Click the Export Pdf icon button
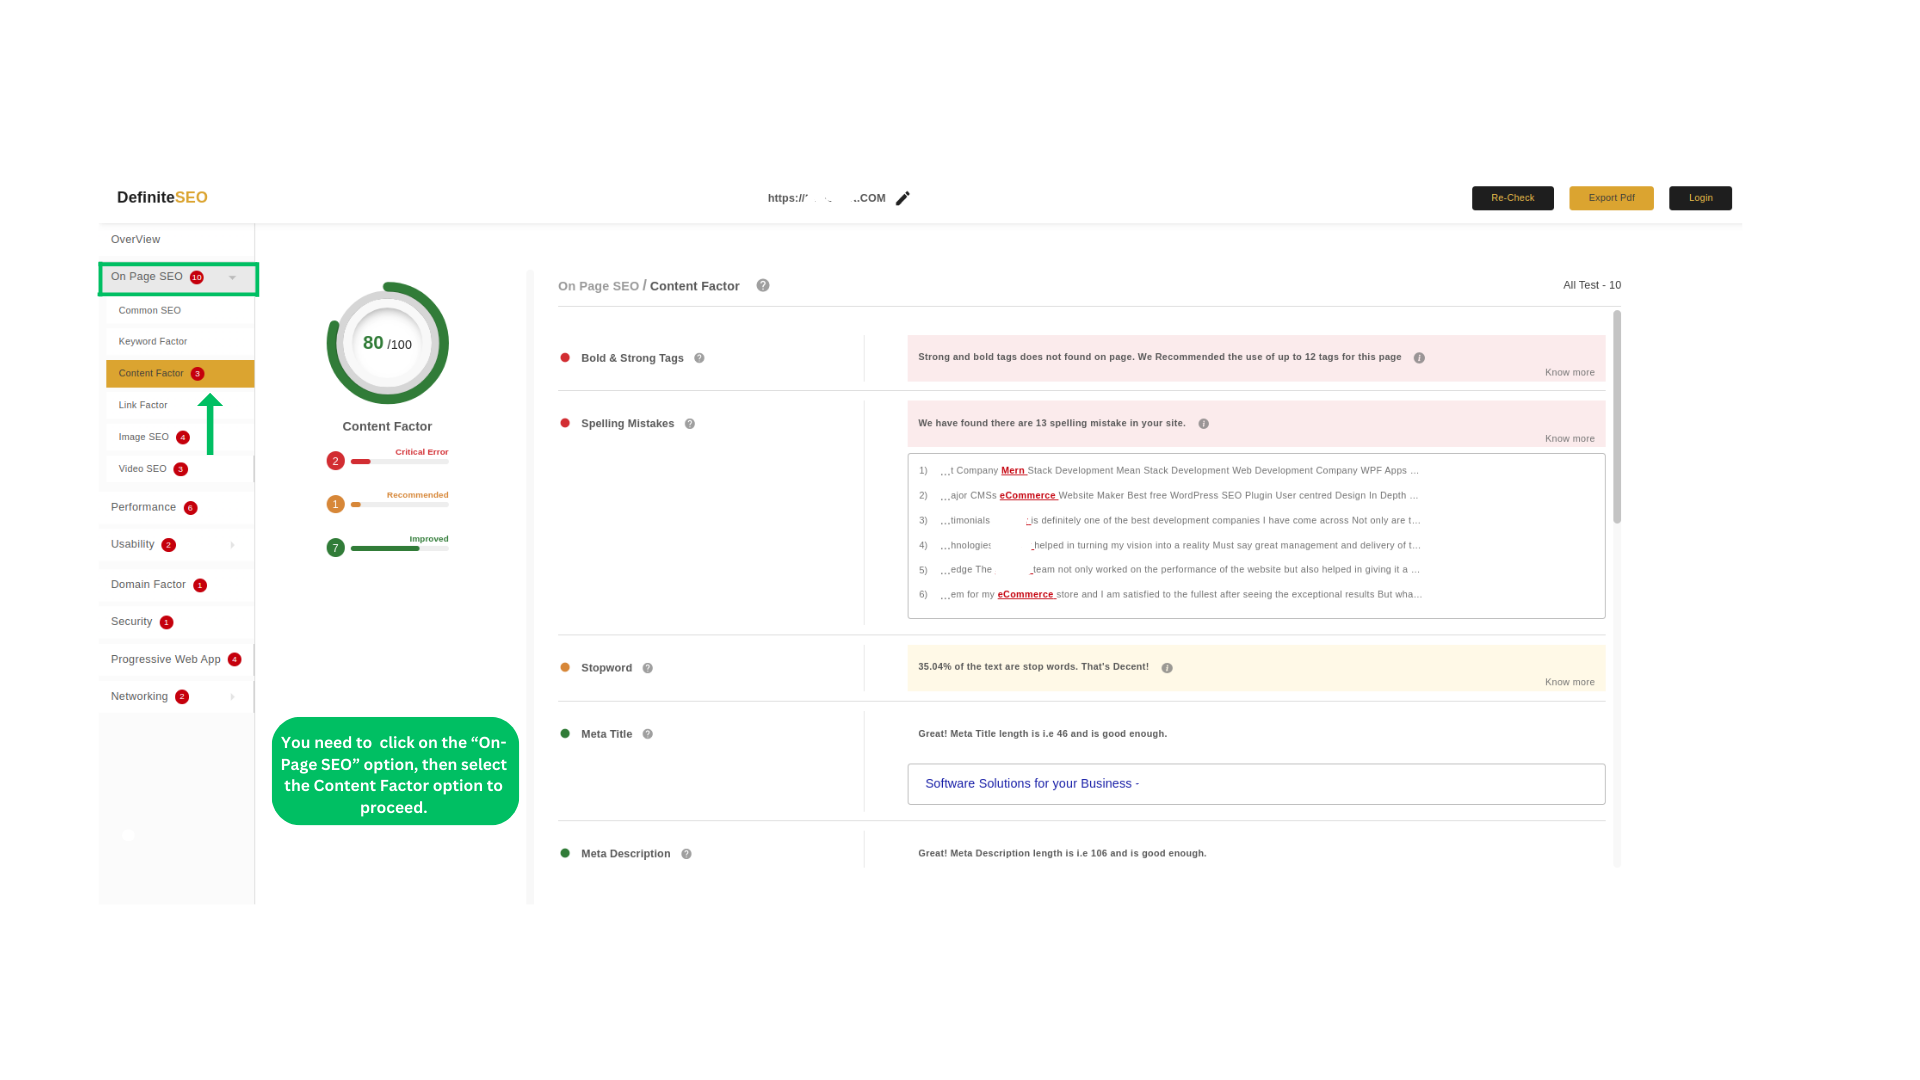Image resolution: width=1920 pixels, height=1080 pixels. 1611,198
